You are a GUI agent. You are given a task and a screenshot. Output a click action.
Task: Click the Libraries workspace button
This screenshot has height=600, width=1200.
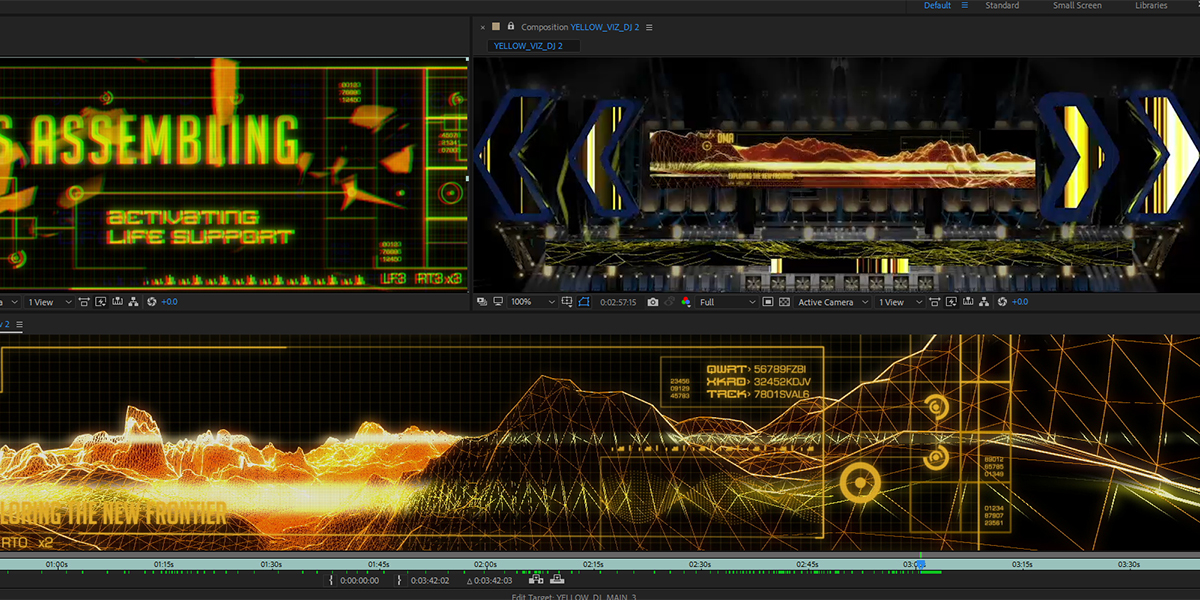(x=1150, y=6)
